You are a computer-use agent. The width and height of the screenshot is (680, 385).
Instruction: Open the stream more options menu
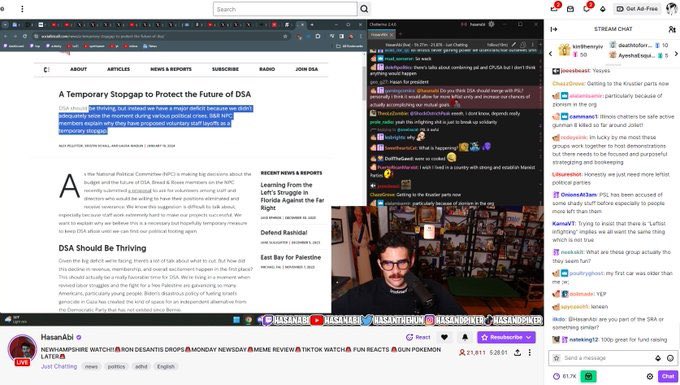pyautogui.click(x=530, y=353)
